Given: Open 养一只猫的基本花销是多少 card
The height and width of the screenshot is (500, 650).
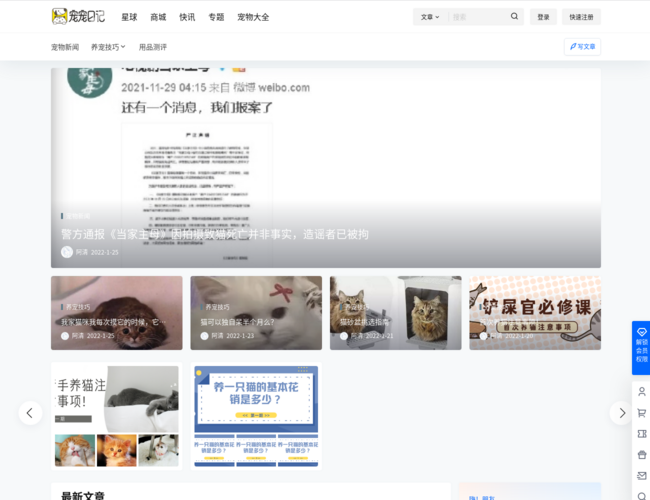Looking at the screenshot, I should click(x=256, y=416).
